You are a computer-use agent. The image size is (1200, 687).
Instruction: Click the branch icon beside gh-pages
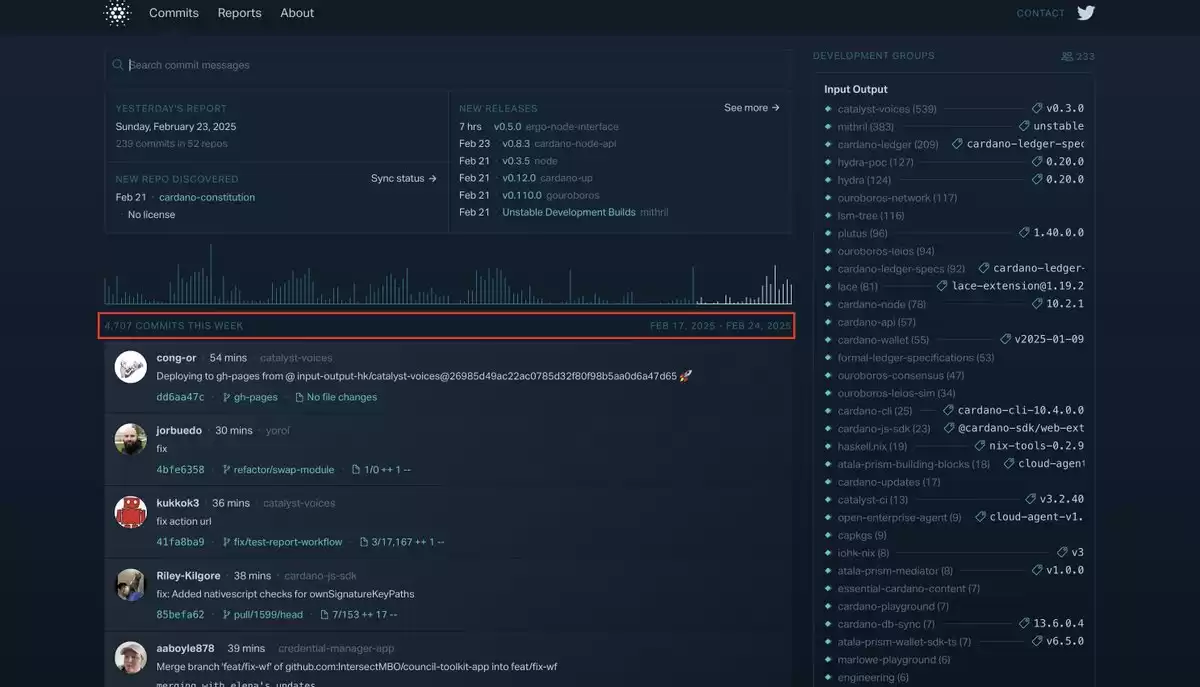[226, 397]
